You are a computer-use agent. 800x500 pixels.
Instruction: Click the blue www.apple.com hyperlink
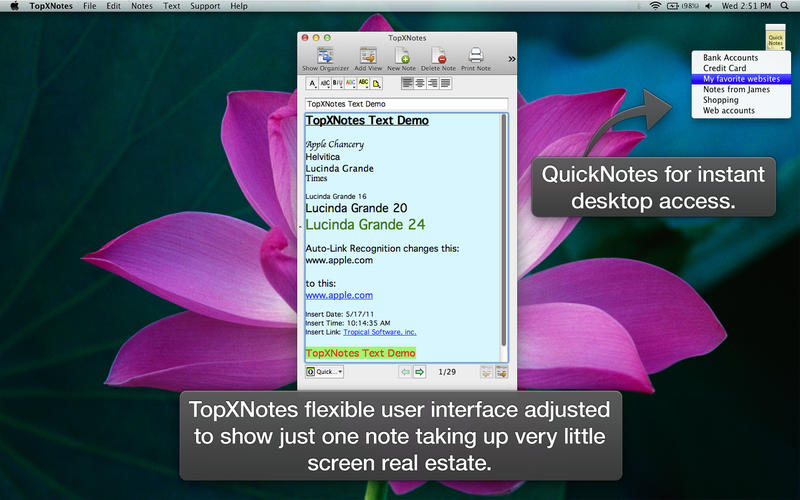tap(339, 295)
